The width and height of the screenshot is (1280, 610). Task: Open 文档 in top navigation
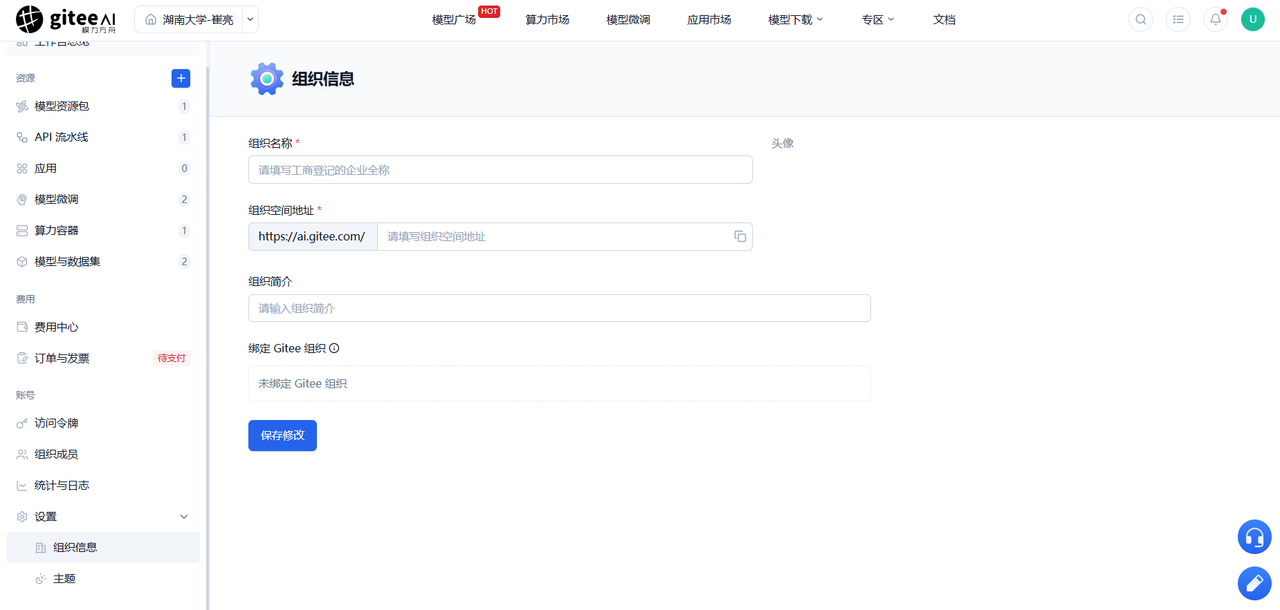pos(944,19)
